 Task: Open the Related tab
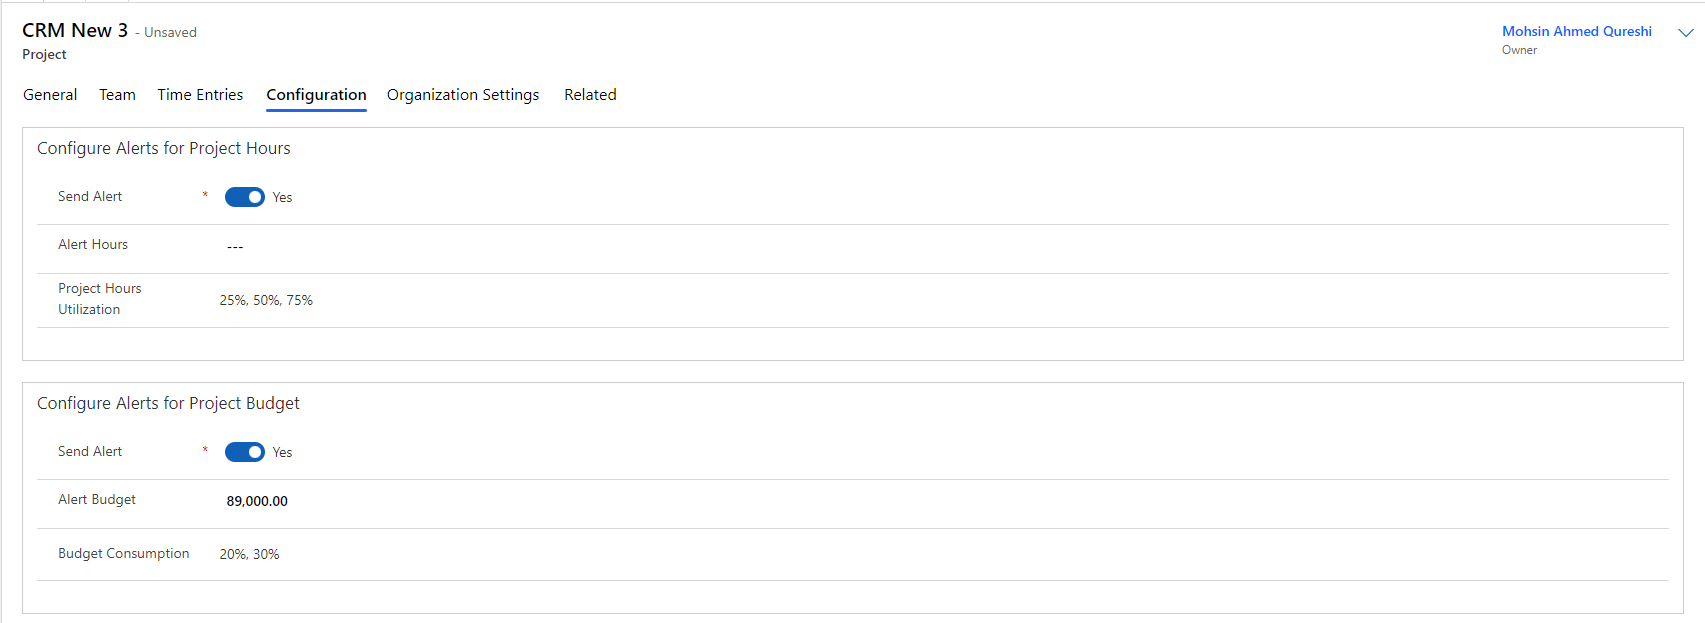tap(590, 94)
